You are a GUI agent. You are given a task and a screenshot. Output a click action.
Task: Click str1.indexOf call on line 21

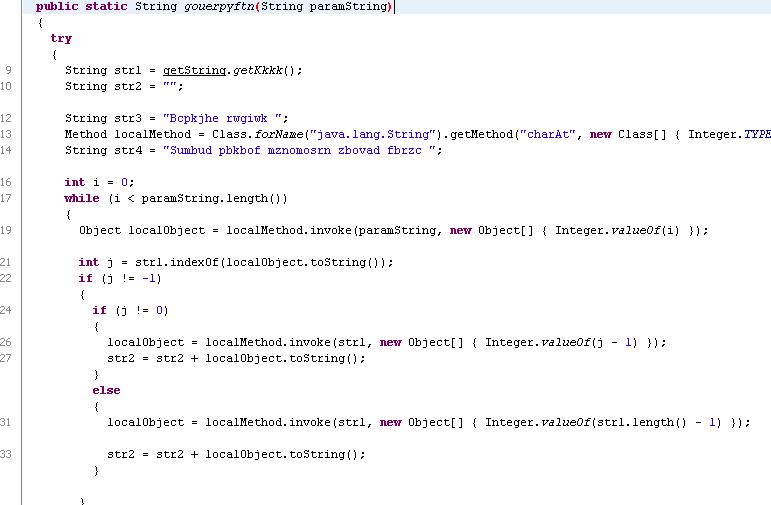[x=261, y=262]
